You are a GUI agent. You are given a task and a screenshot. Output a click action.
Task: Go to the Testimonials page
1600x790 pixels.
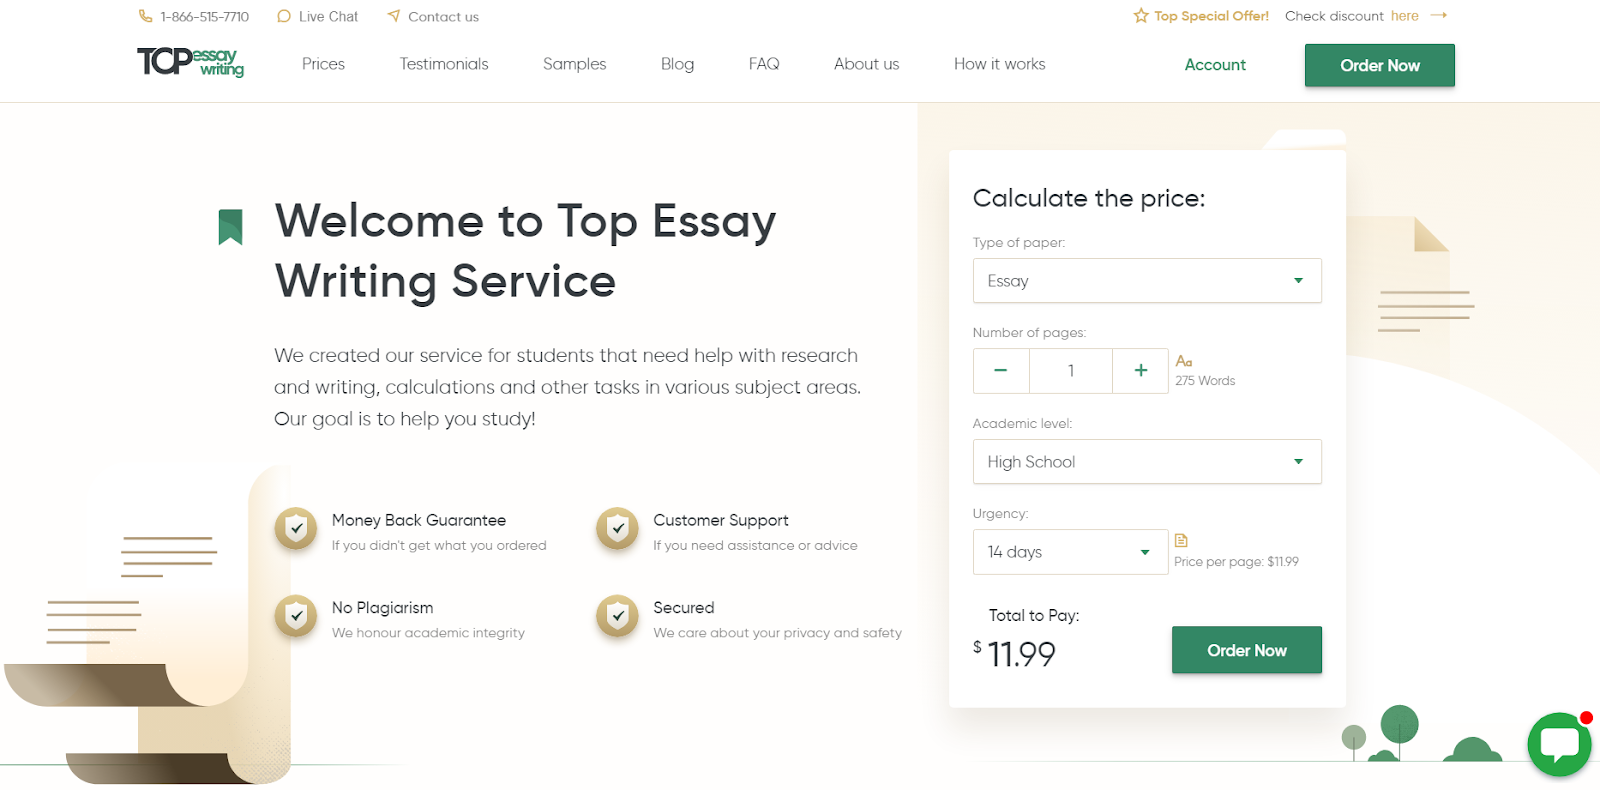[444, 64]
